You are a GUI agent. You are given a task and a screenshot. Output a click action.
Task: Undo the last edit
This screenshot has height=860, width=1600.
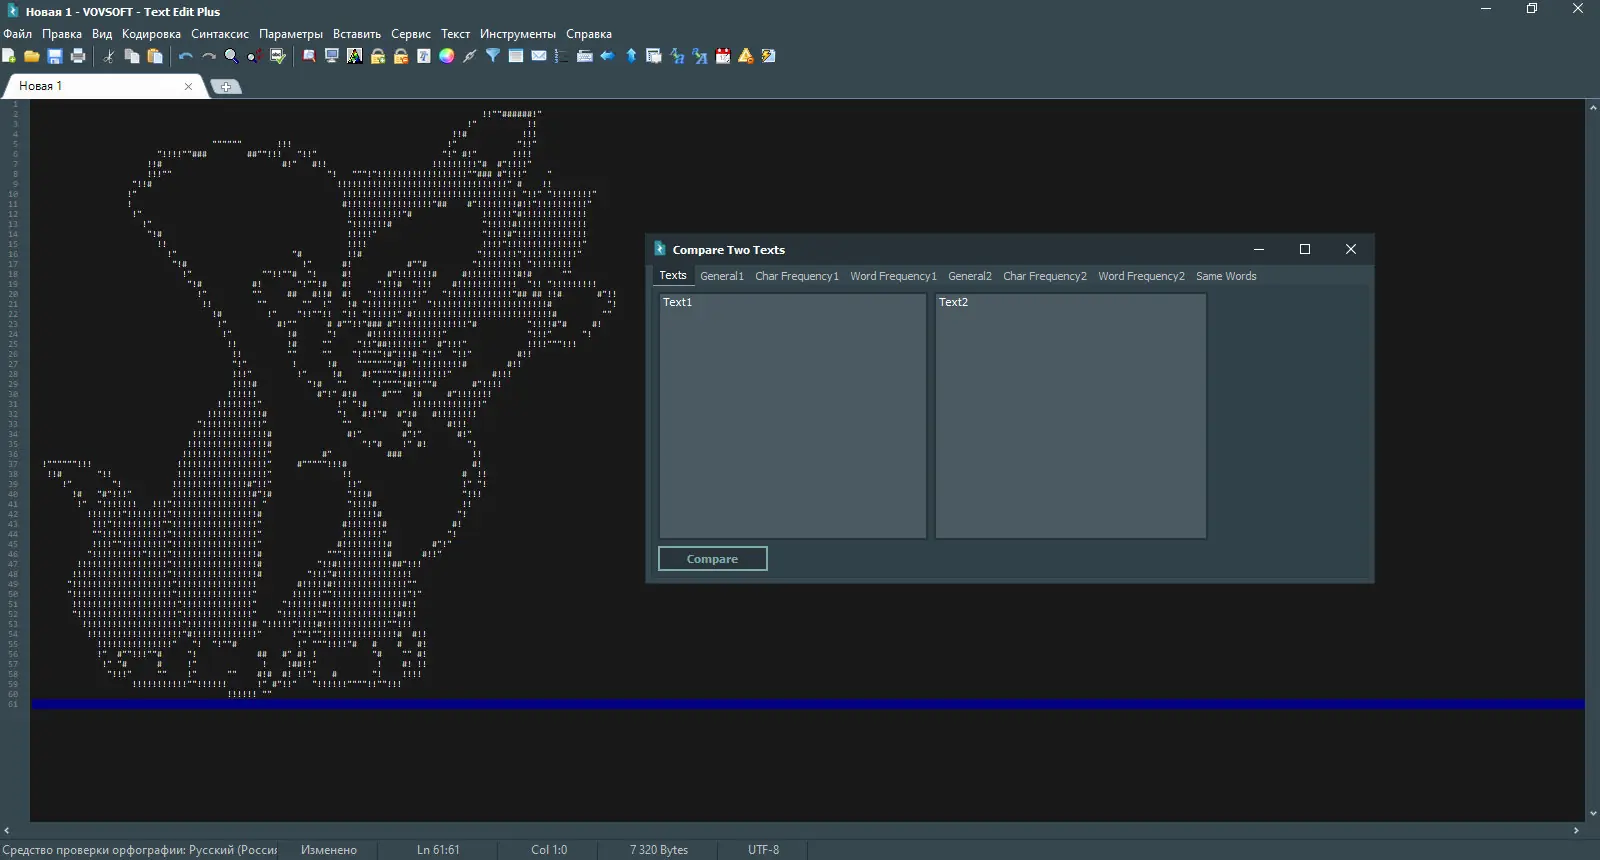coord(186,56)
